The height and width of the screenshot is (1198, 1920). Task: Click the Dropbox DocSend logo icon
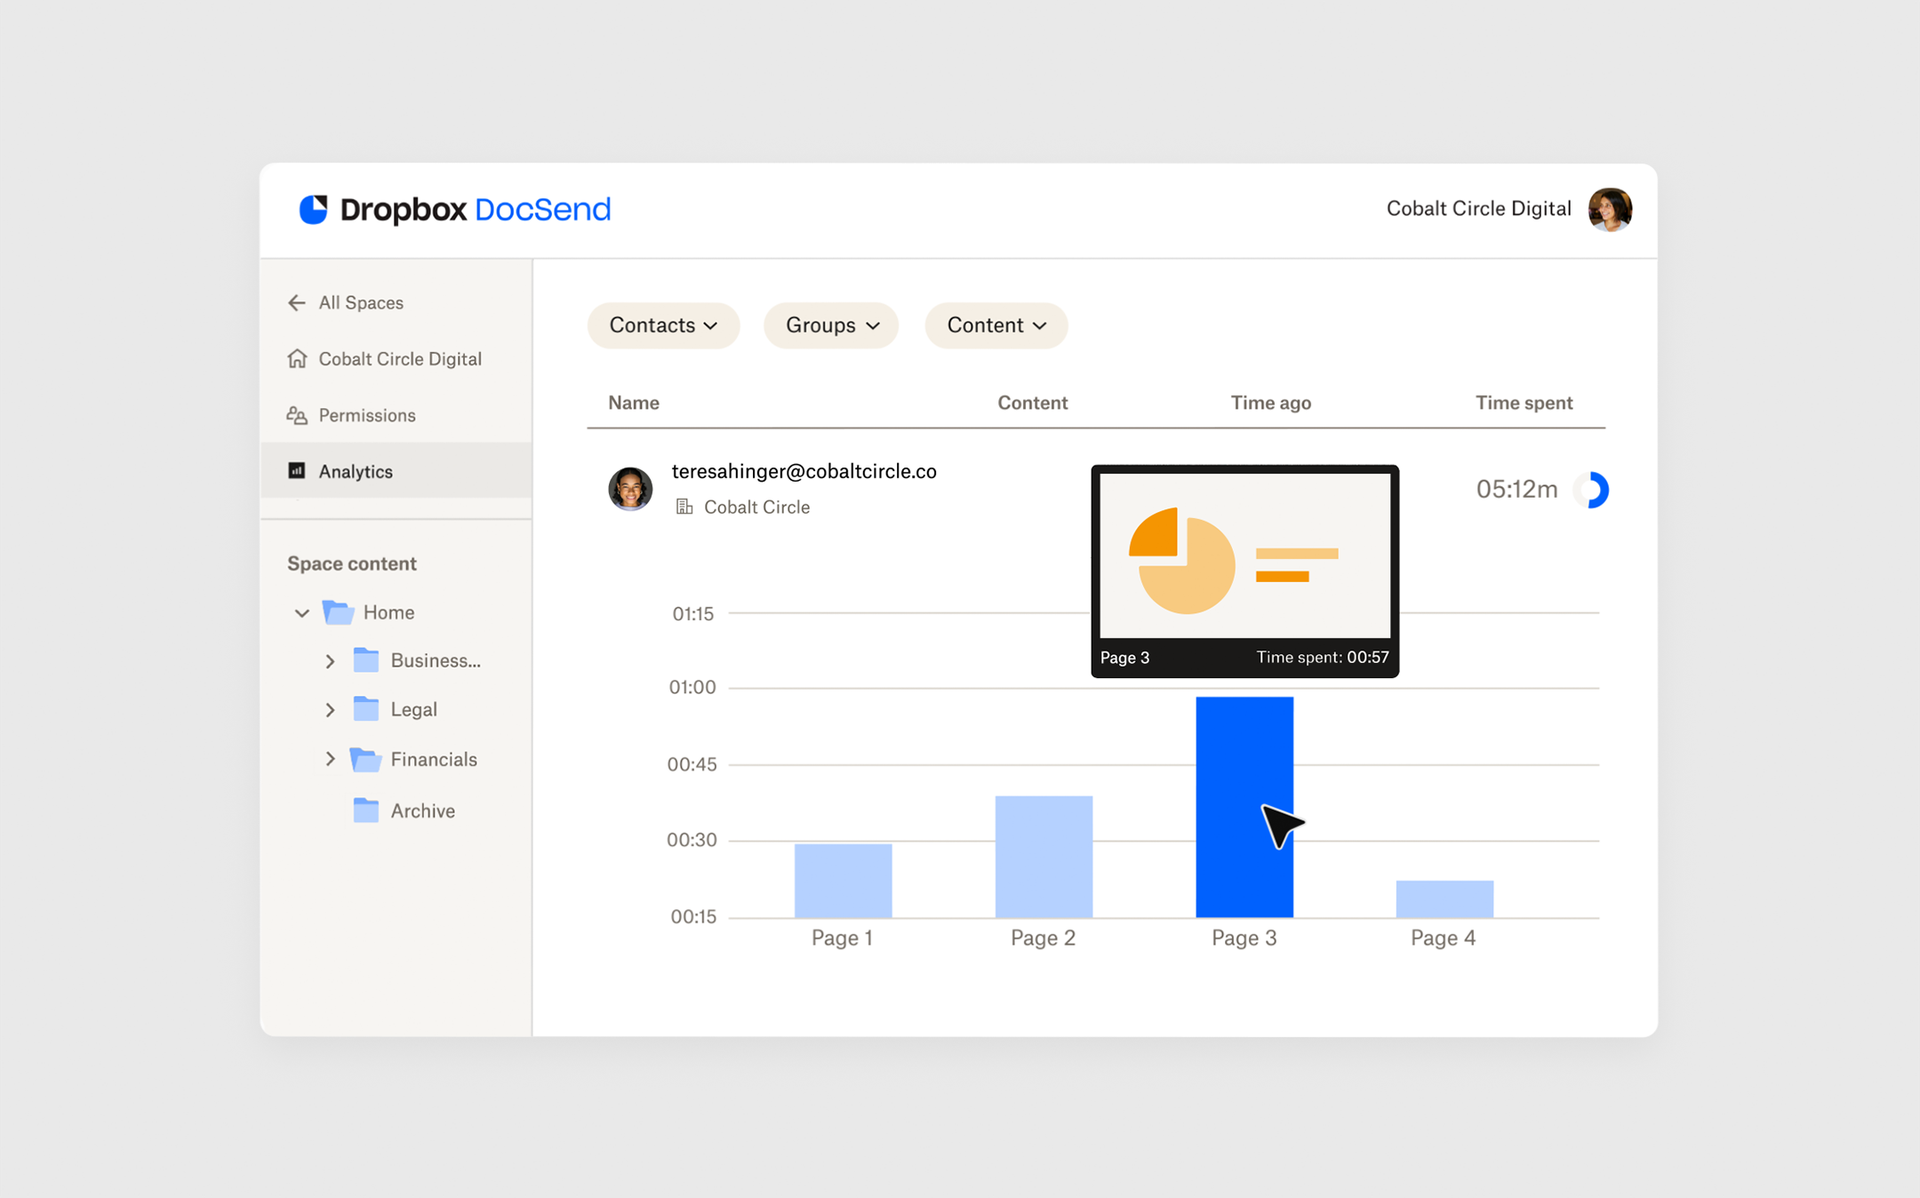(x=313, y=209)
